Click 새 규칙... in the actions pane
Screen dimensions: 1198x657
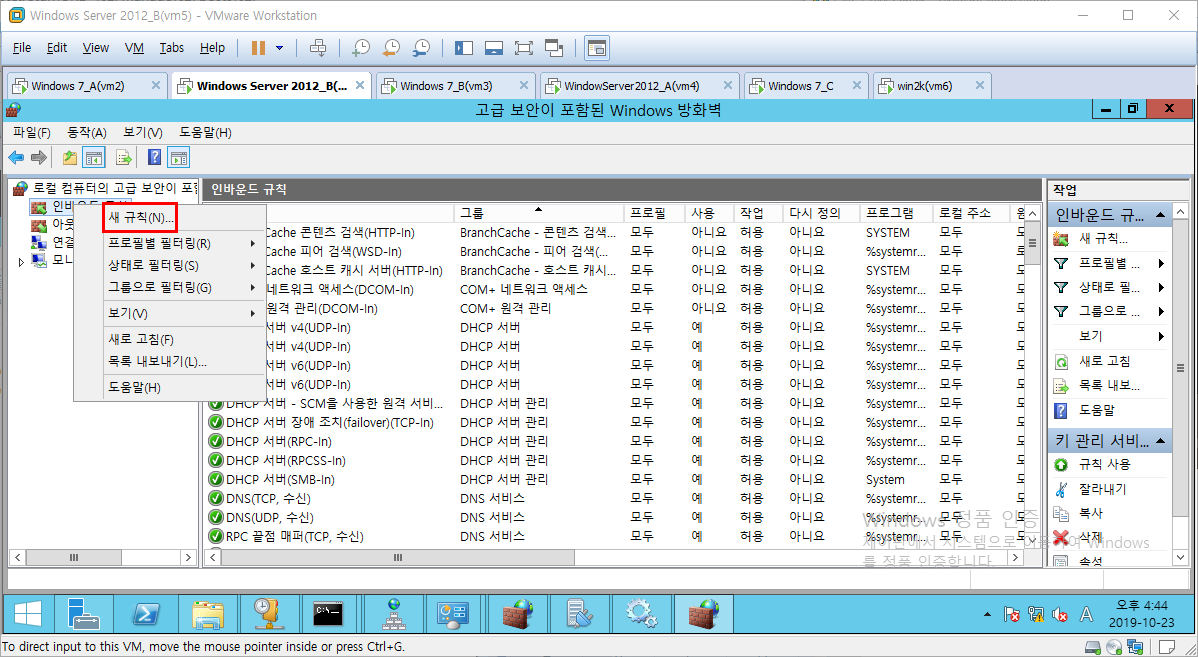[x=1103, y=239]
